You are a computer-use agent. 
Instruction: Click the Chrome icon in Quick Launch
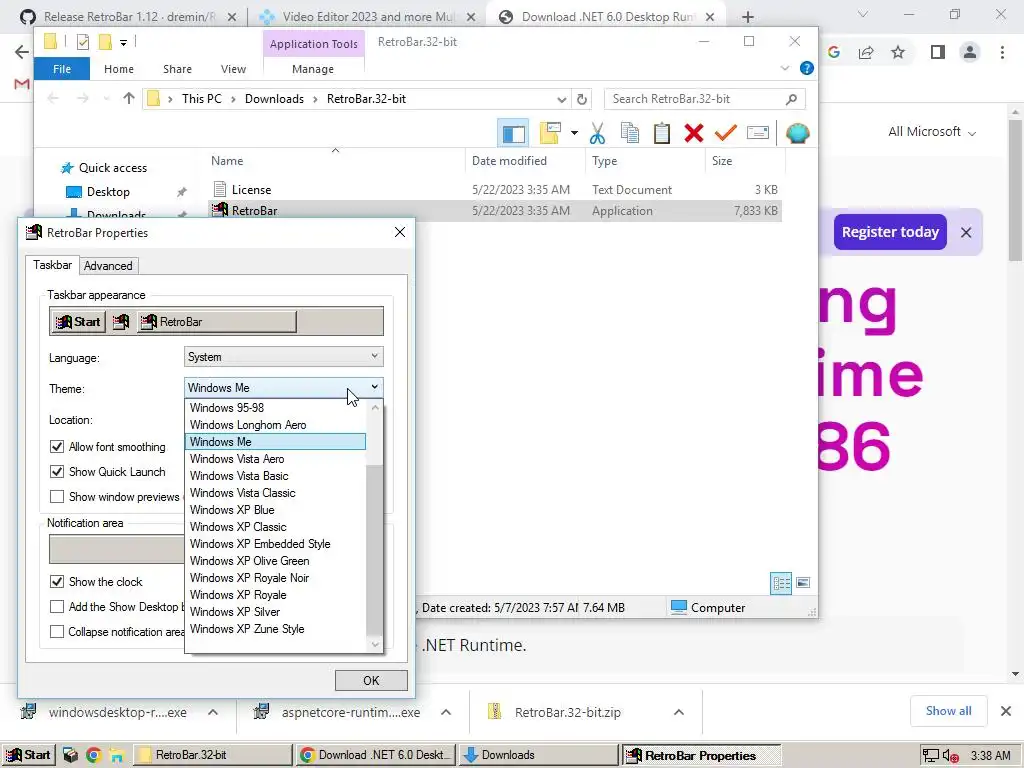click(93, 756)
